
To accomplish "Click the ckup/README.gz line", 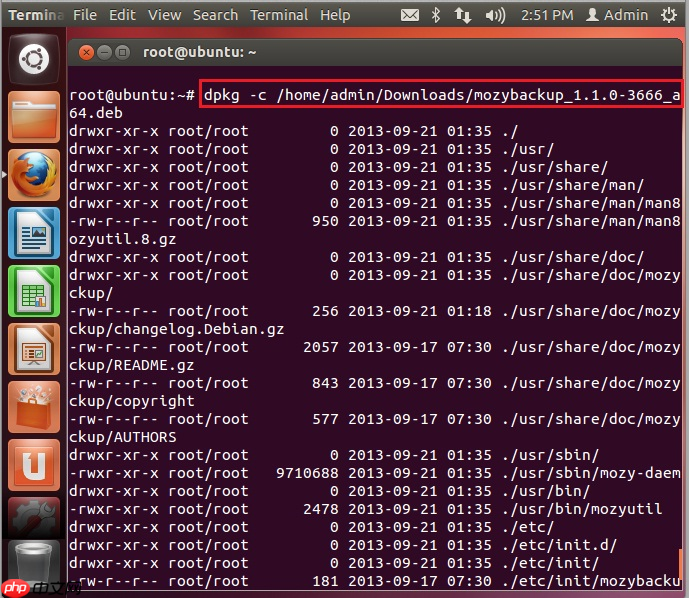I will tap(131, 365).
